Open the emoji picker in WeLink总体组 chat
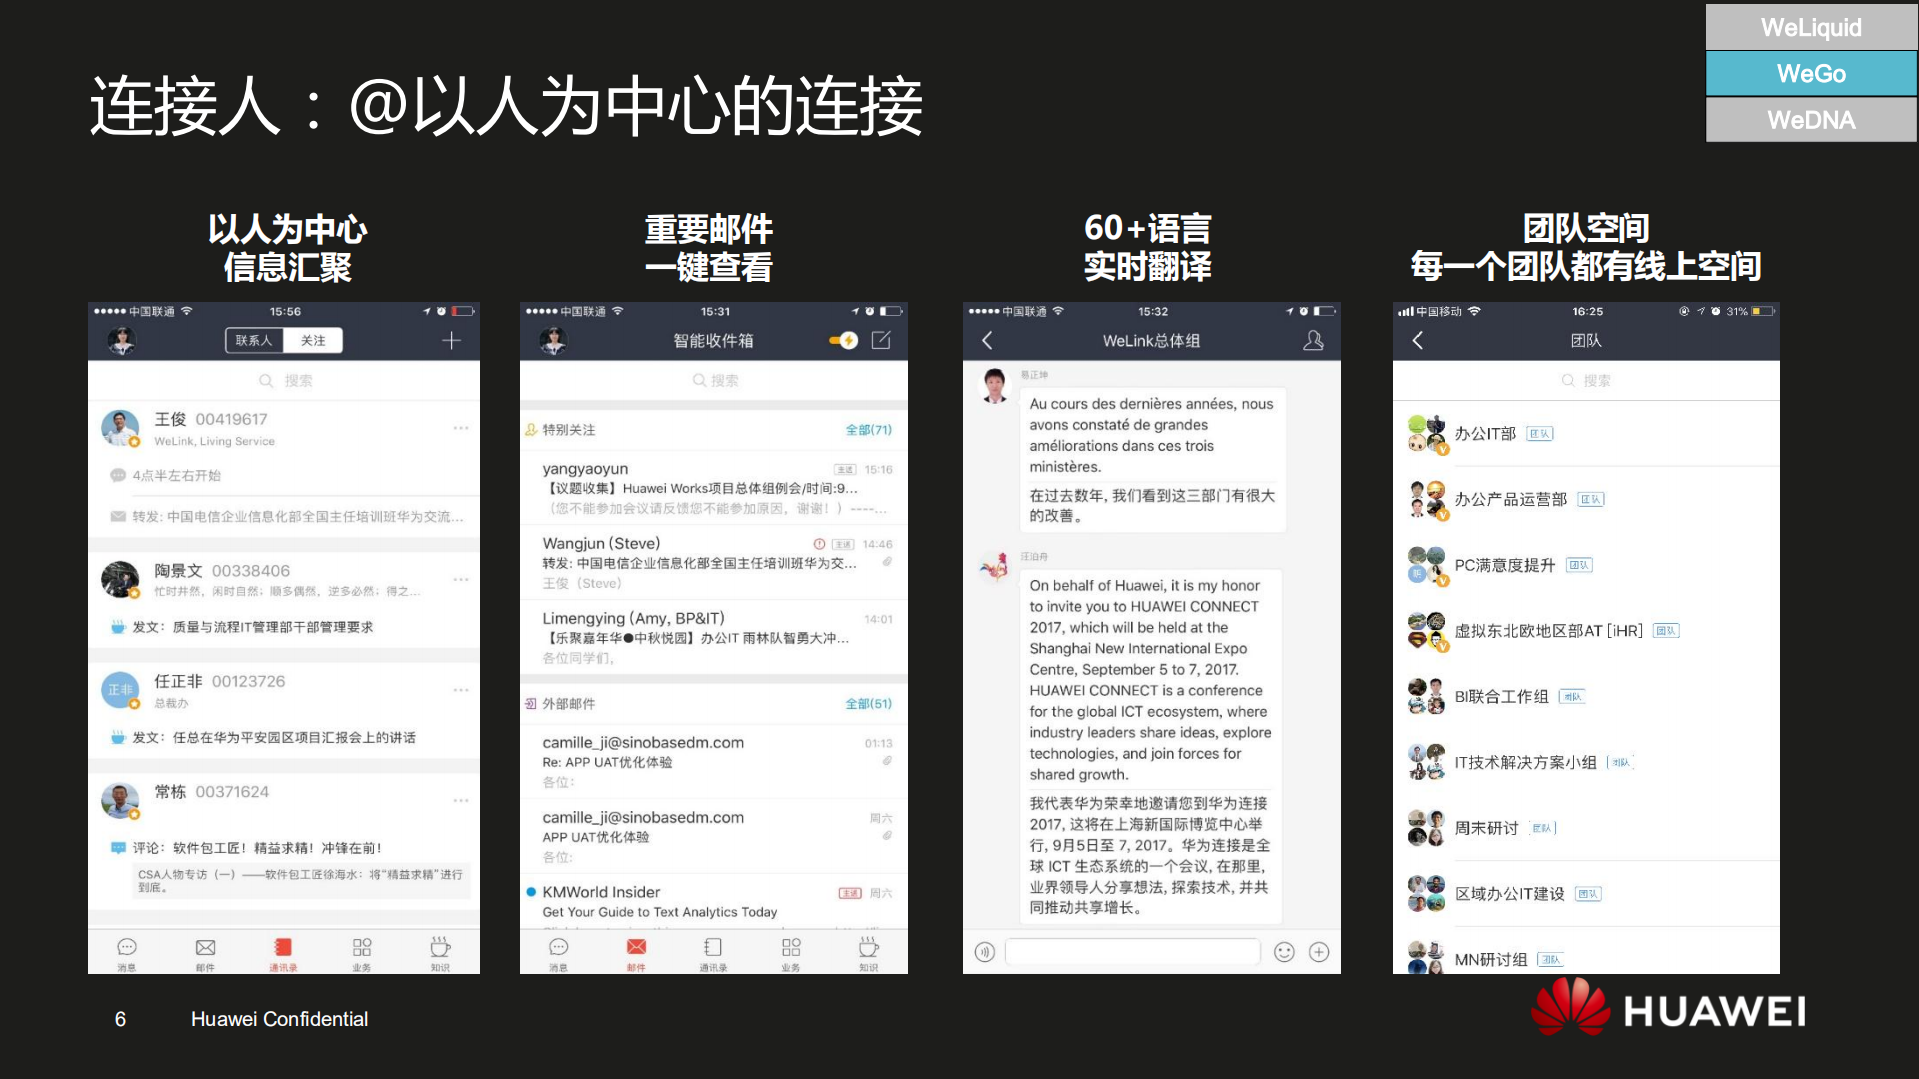Viewport: 1919px width, 1079px height. click(x=1284, y=952)
